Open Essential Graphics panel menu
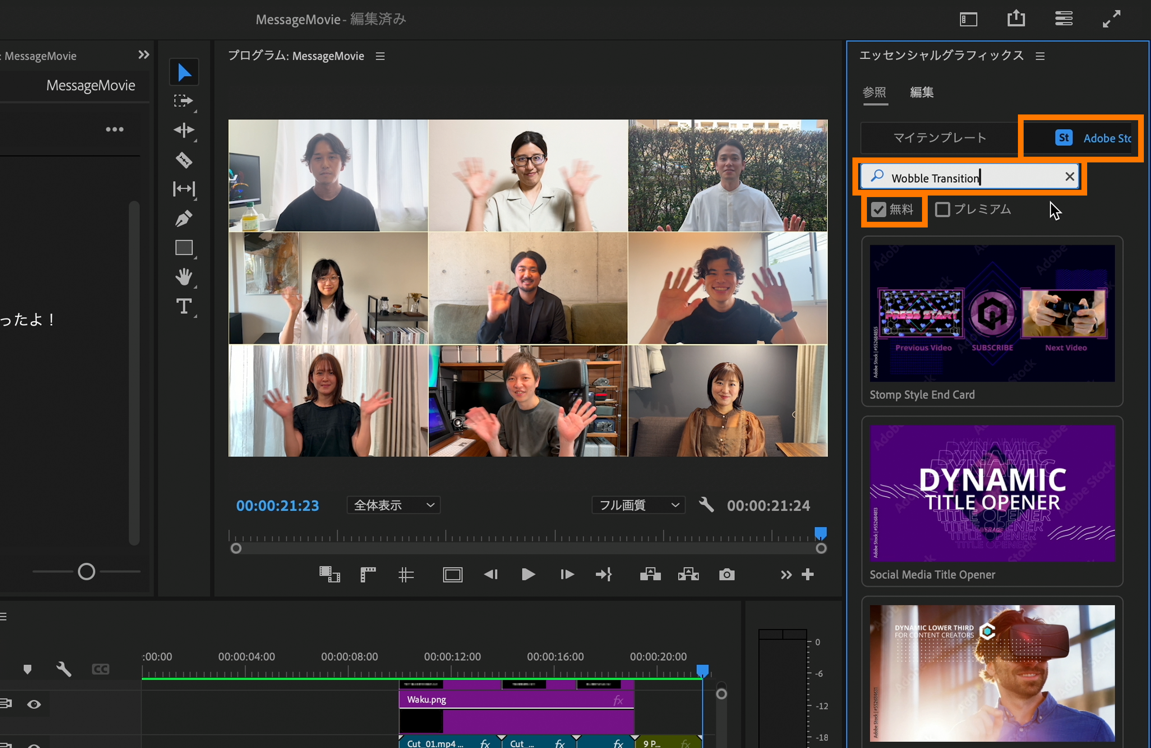The image size is (1151, 748). click(x=1040, y=56)
